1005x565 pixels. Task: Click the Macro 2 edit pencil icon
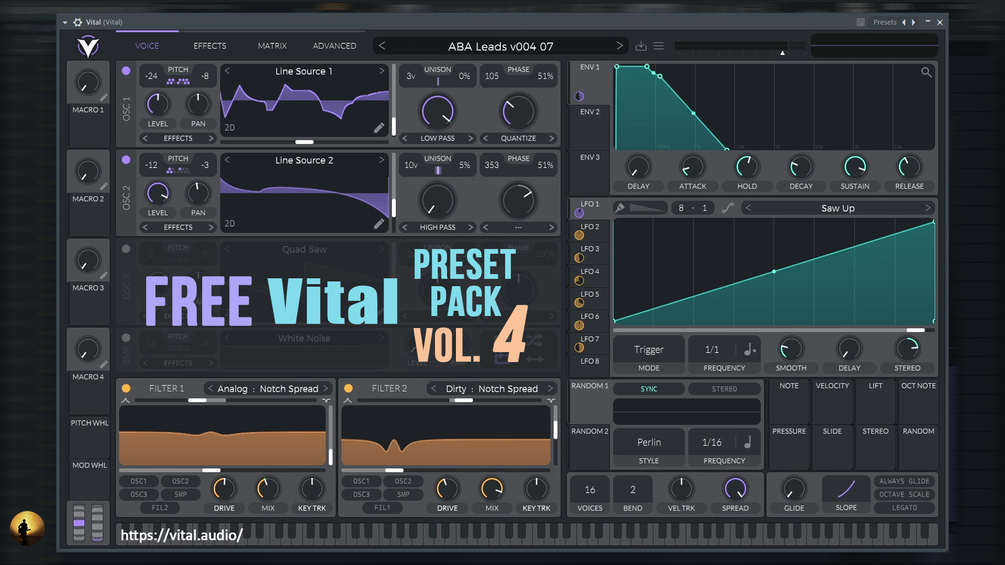(104, 186)
